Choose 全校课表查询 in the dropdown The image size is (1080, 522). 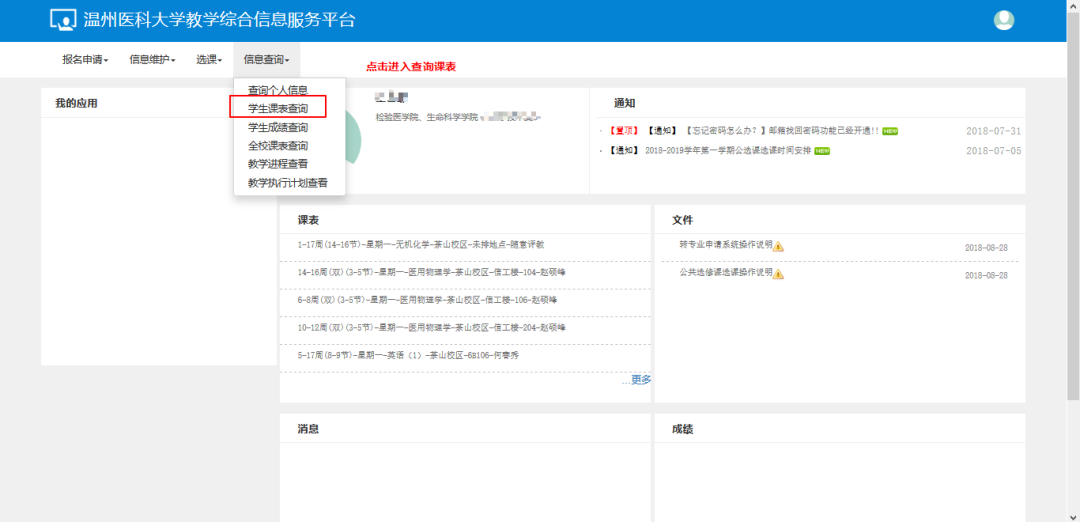pos(278,146)
